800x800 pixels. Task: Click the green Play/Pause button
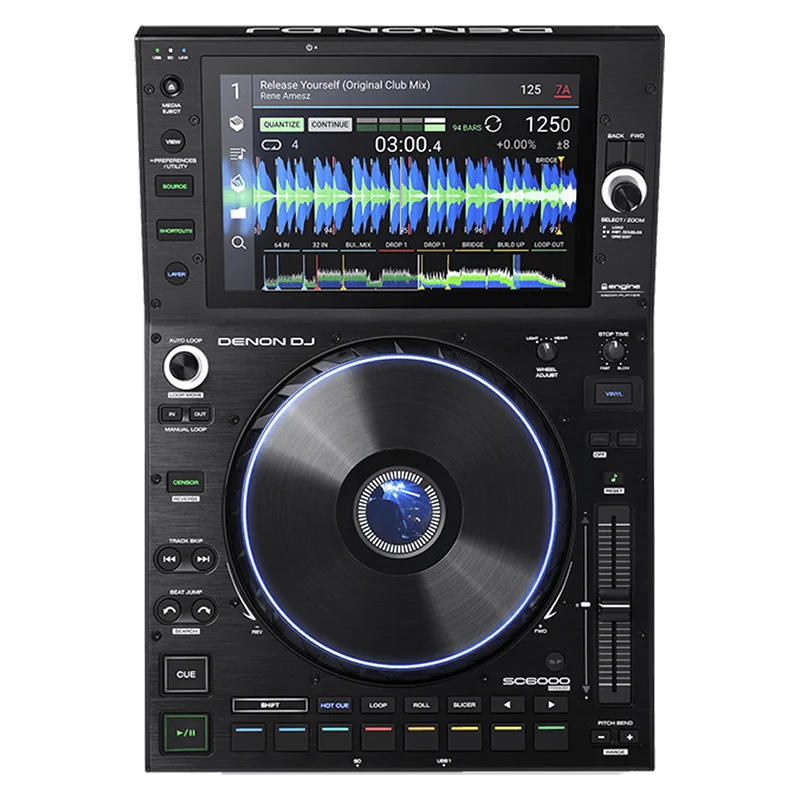(186, 733)
